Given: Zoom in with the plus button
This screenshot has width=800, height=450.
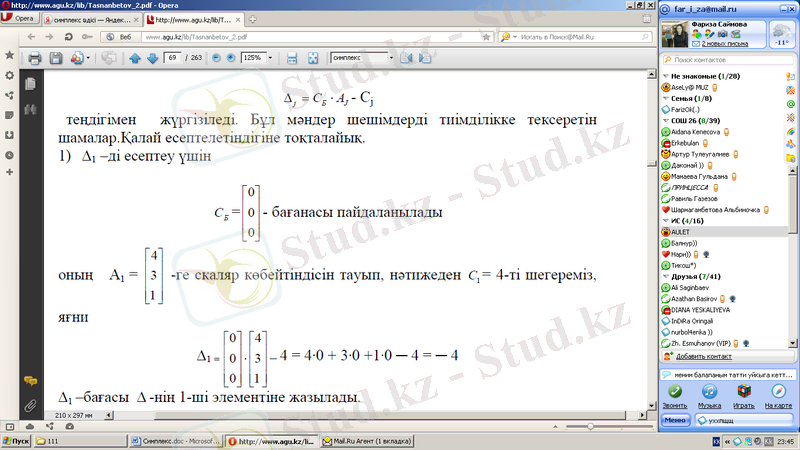Looking at the screenshot, I should click(231, 58).
